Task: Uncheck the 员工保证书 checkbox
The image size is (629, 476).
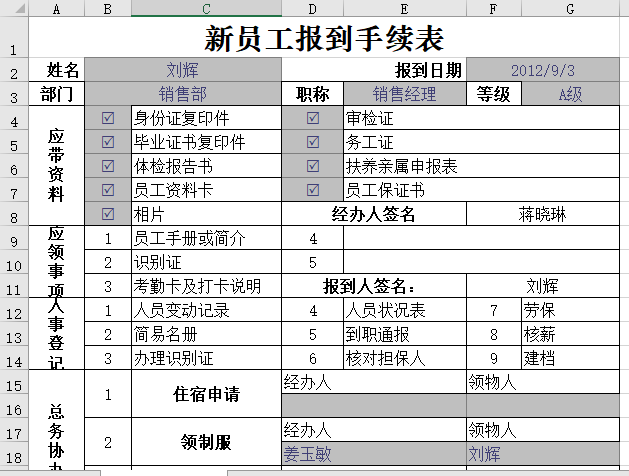Action: click(x=313, y=189)
